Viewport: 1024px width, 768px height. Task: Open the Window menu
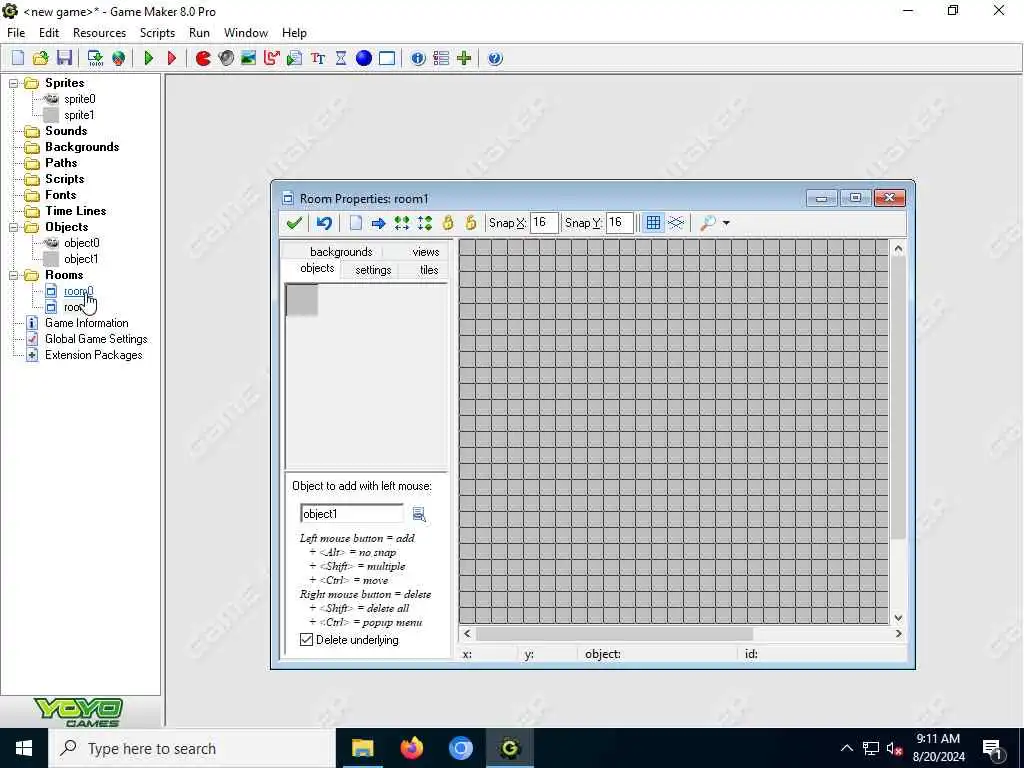246,33
